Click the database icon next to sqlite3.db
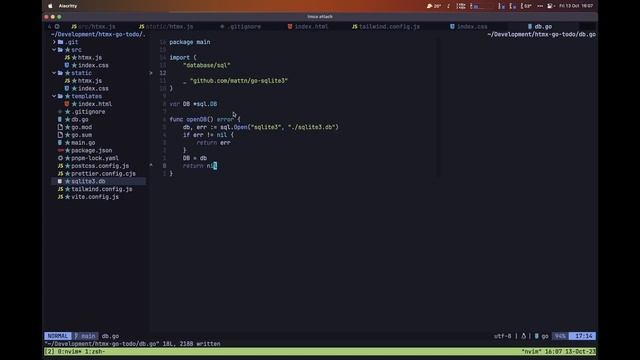The height and width of the screenshot is (360, 640). click(x=60, y=181)
